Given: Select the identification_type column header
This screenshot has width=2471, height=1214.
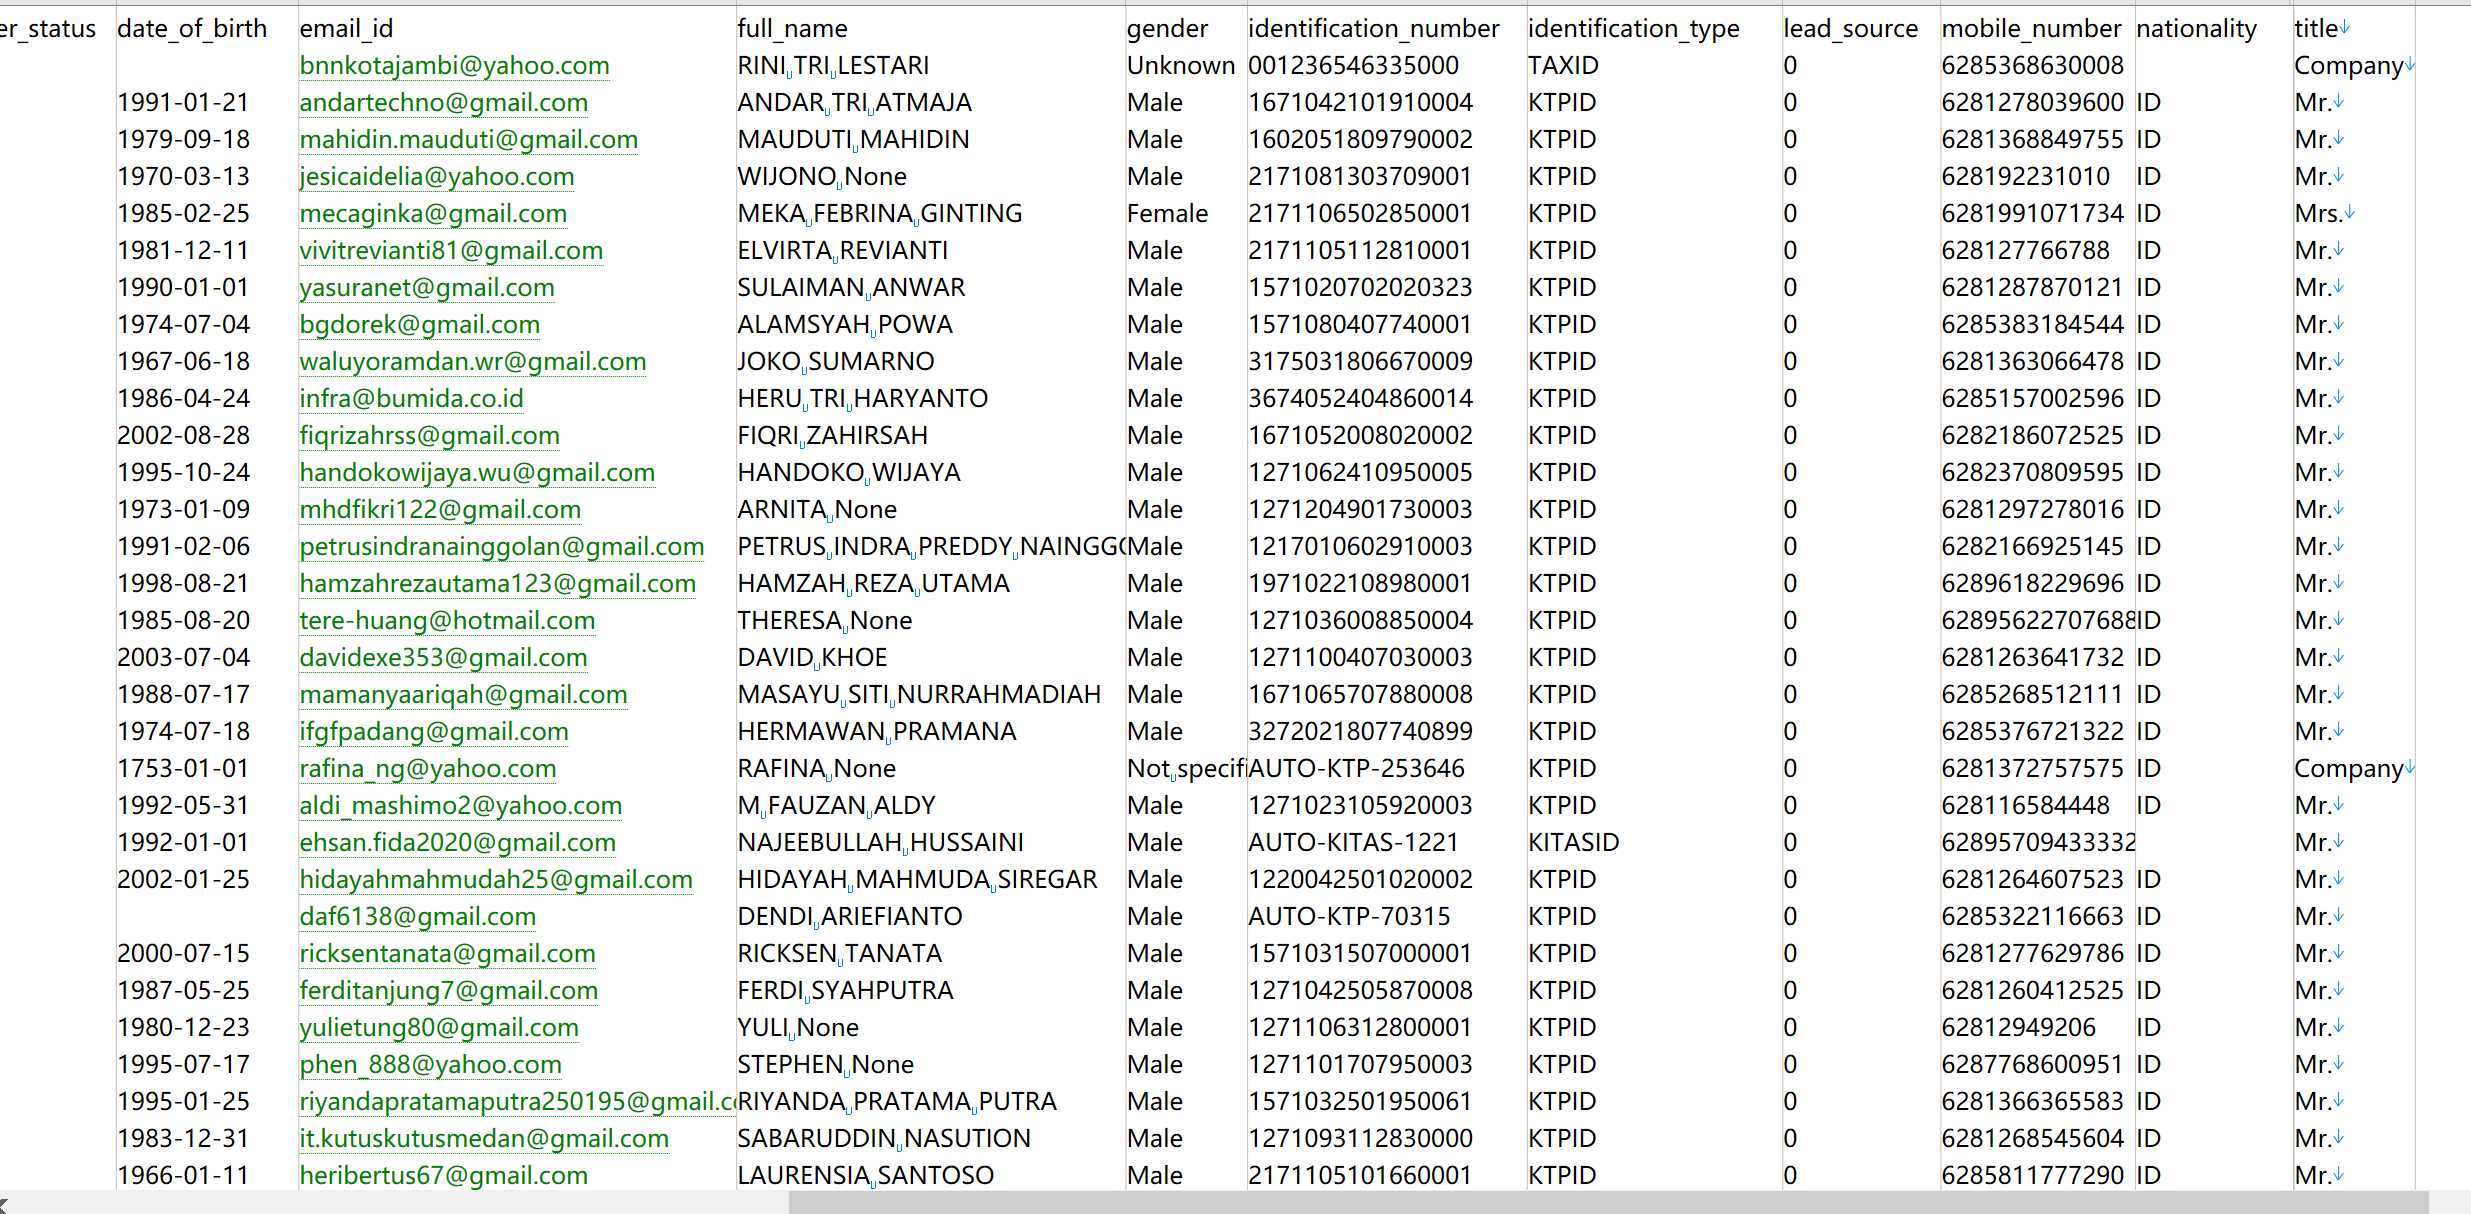Looking at the screenshot, I should (x=1633, y=29).
